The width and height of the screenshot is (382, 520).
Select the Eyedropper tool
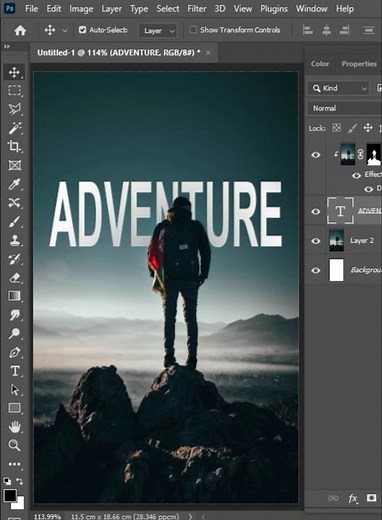pyautogui.click(x=14, y=184)
